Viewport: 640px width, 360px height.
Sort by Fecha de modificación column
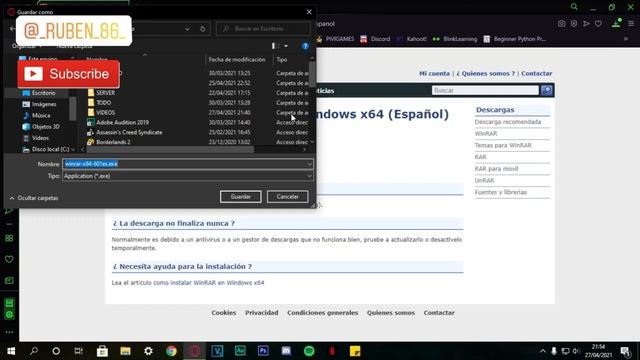[237, 60]
